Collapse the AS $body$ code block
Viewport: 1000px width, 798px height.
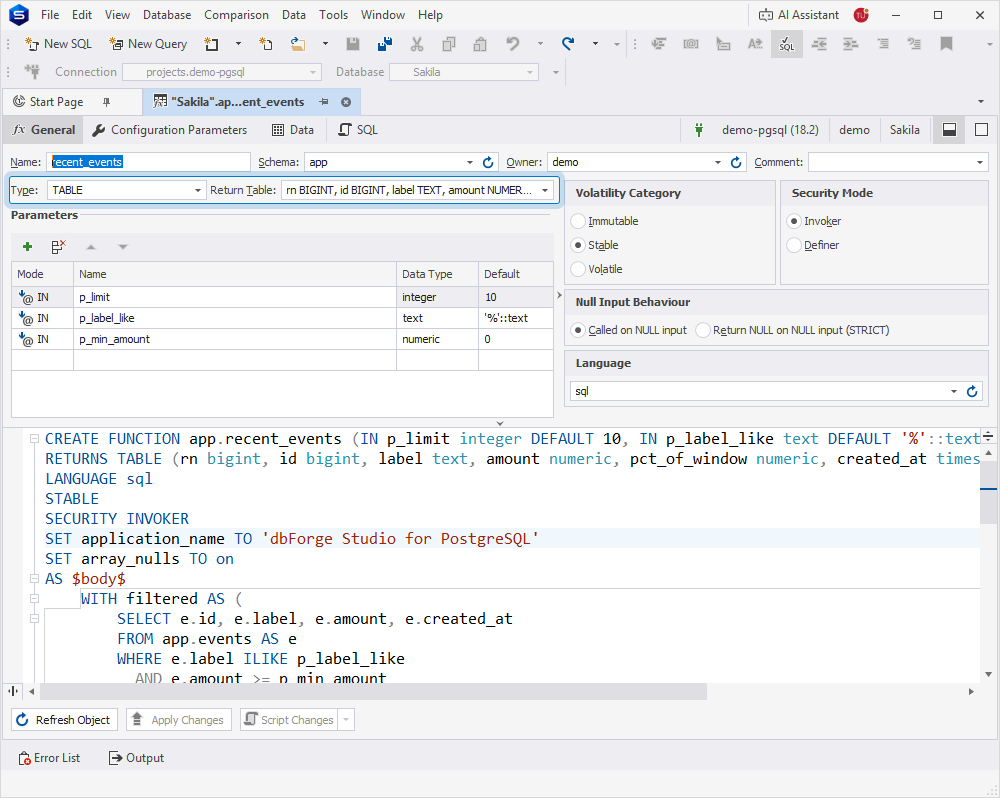click(x=34, y=579)
